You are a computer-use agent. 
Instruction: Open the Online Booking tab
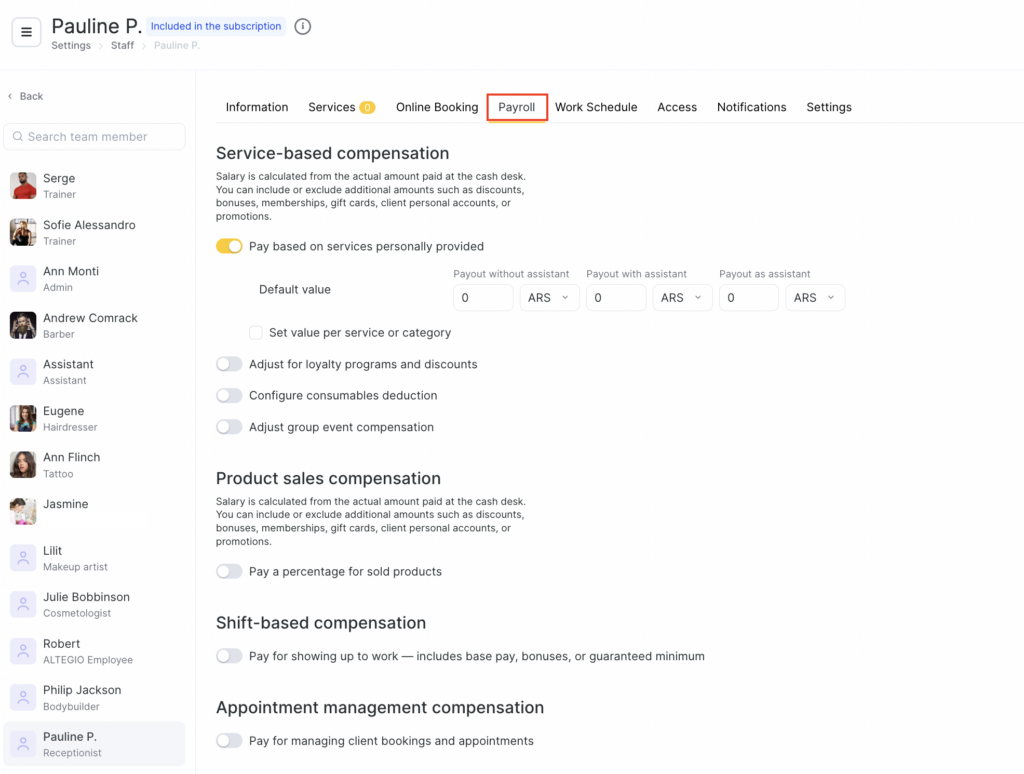point(437,107)
